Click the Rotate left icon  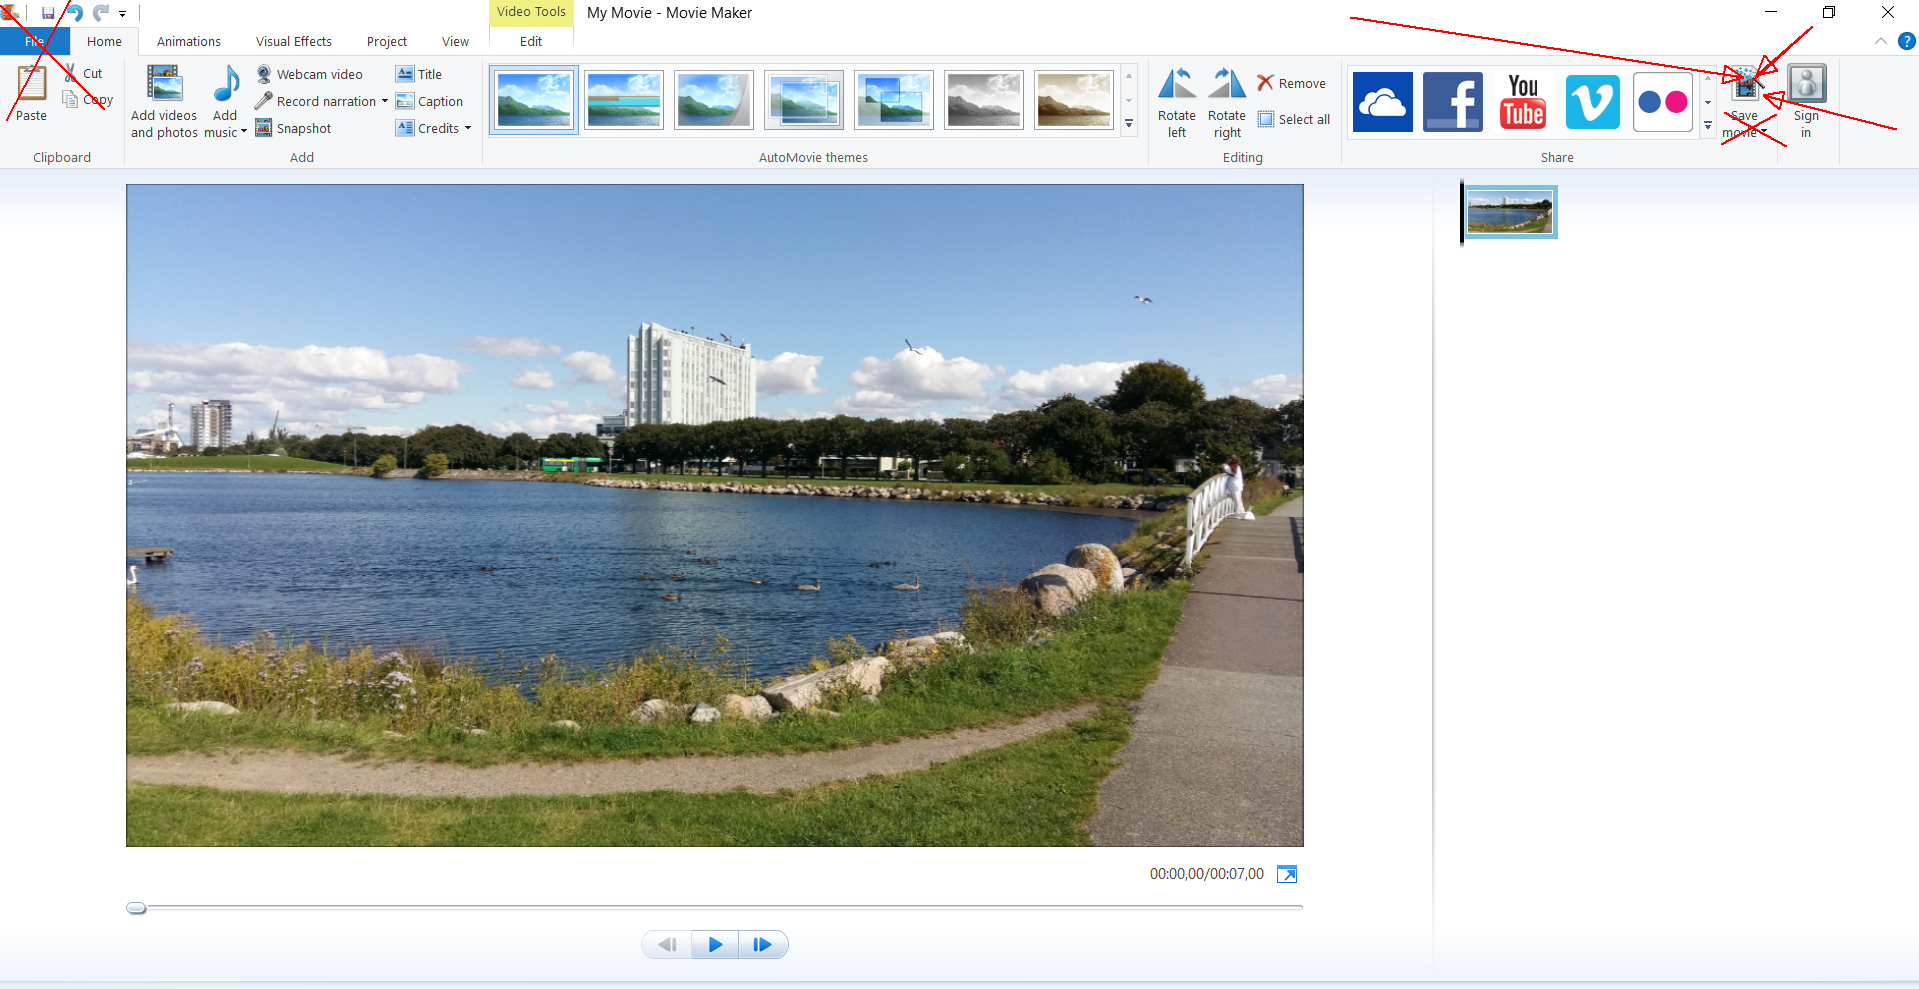(1176, 85)
